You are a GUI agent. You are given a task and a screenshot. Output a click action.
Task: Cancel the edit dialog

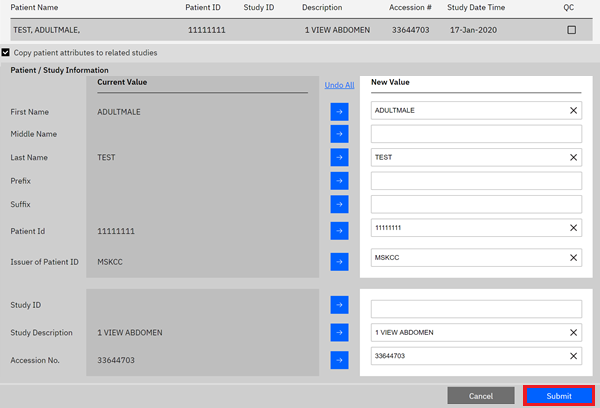coord(481,396)
